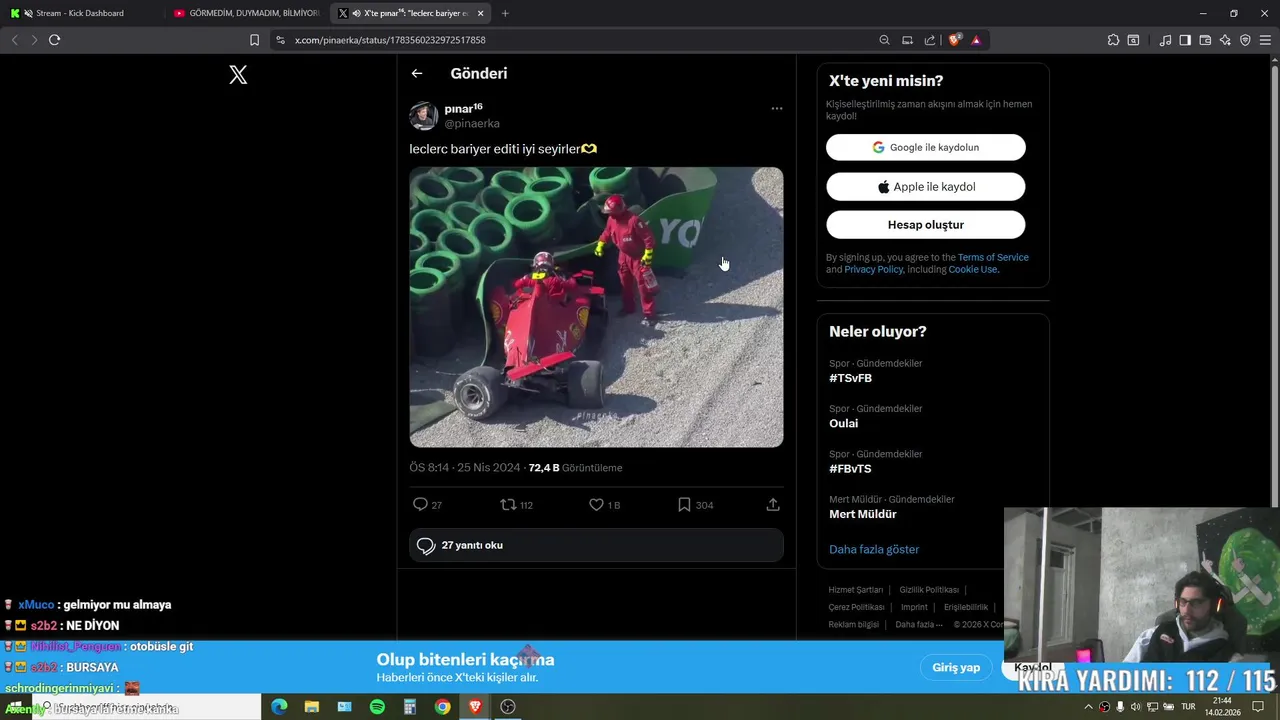The height and width of the screenshot is (720, 1280).
Task: Sign up with 'Apple ile kaydol'
Action: point(926,187)
